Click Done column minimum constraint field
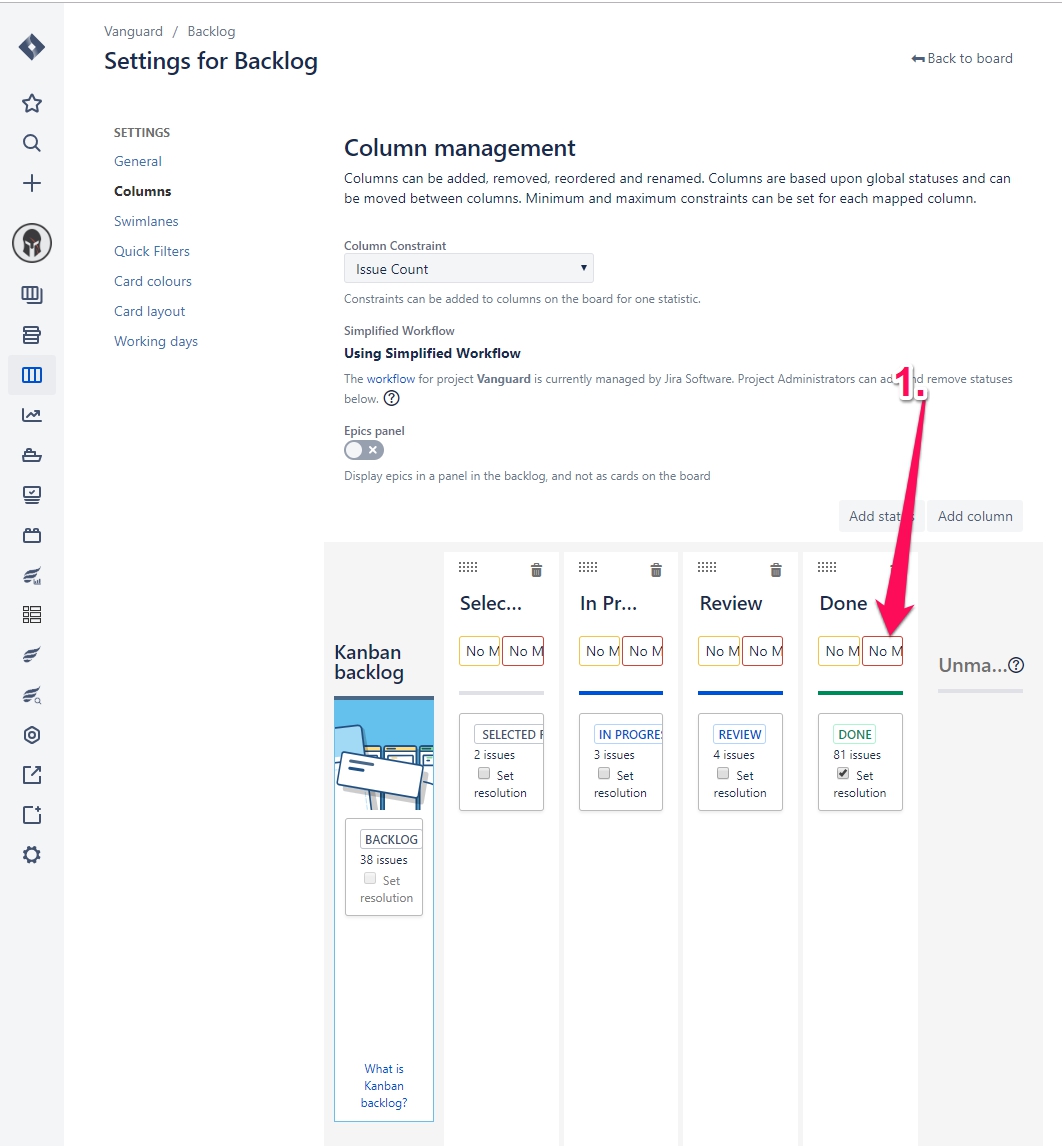 click(x=839, y=651)
